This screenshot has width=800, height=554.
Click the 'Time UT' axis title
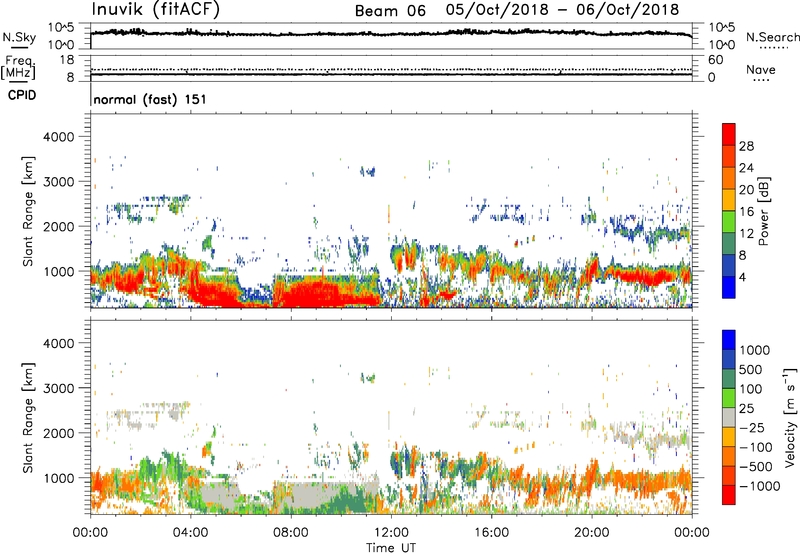click(391, 548)
